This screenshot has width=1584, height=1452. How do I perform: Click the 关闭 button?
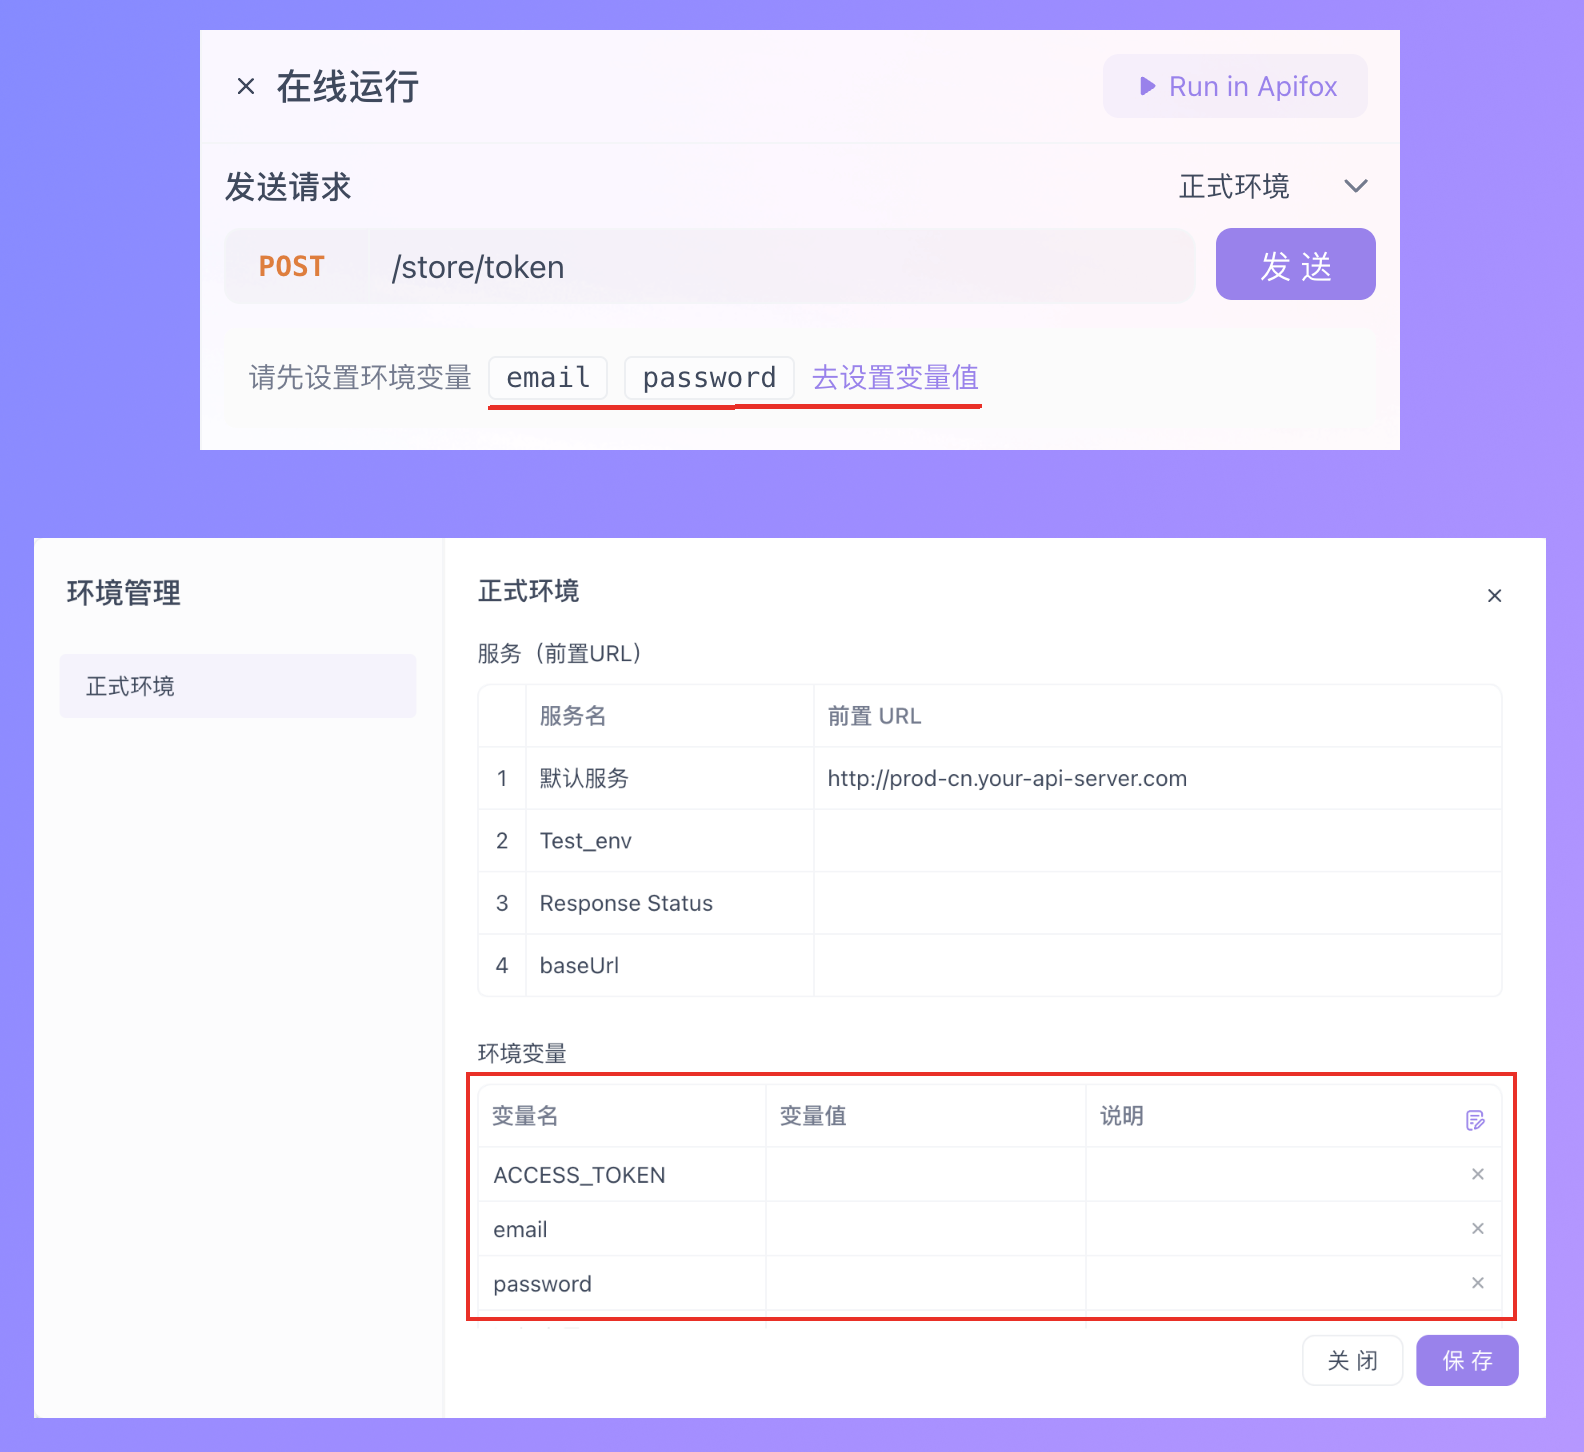tap(1352, 1361)
